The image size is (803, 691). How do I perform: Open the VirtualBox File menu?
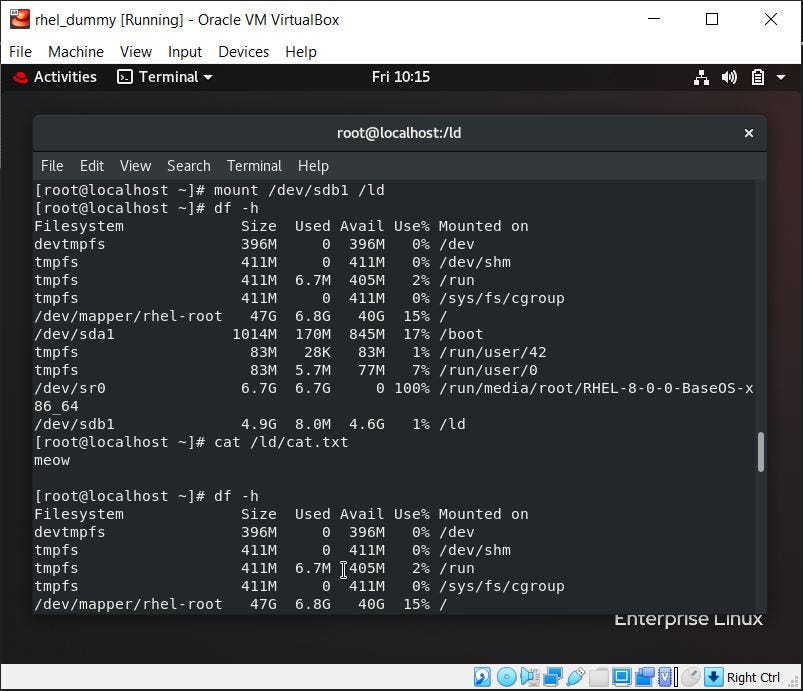coord(20,52)
